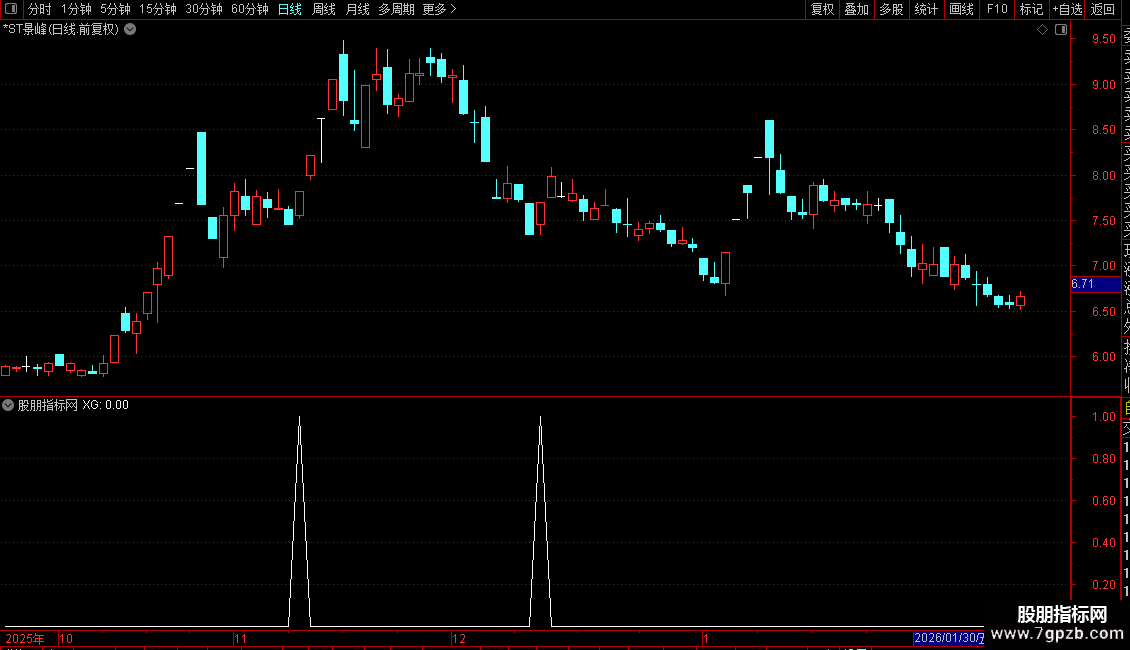Switch to 分时 intraday view
This screenshot has height=650, width=1130.
(40, 9)
